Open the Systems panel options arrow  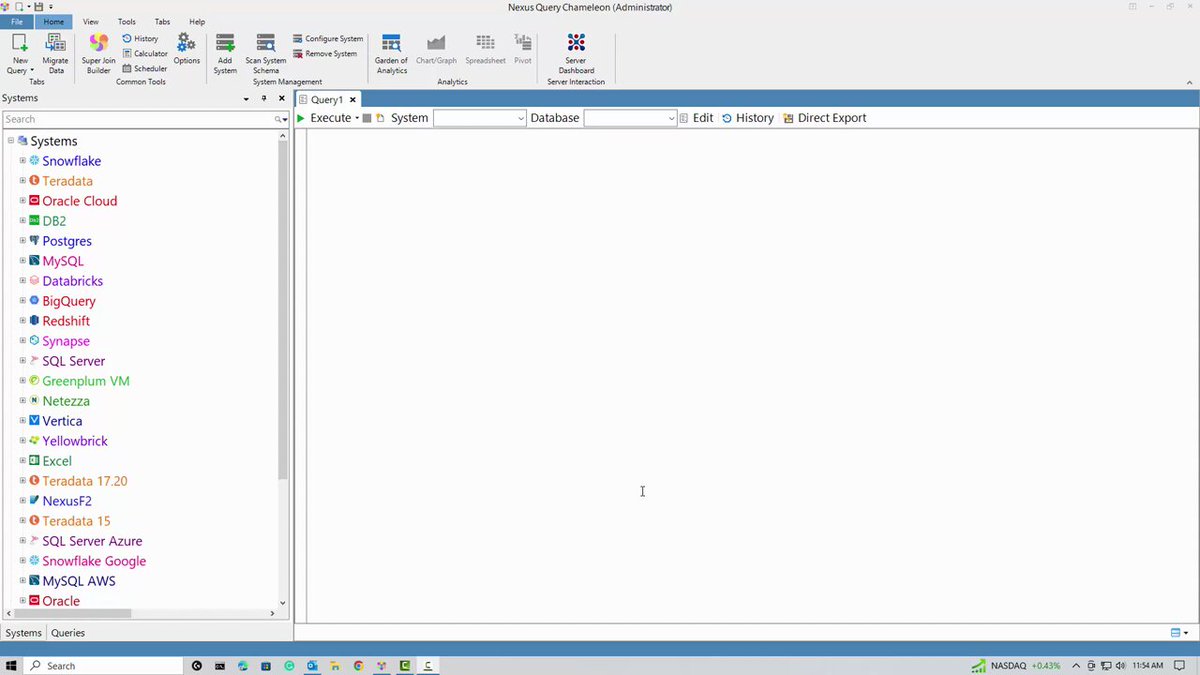pyautogui.click(x=247, y=99)
